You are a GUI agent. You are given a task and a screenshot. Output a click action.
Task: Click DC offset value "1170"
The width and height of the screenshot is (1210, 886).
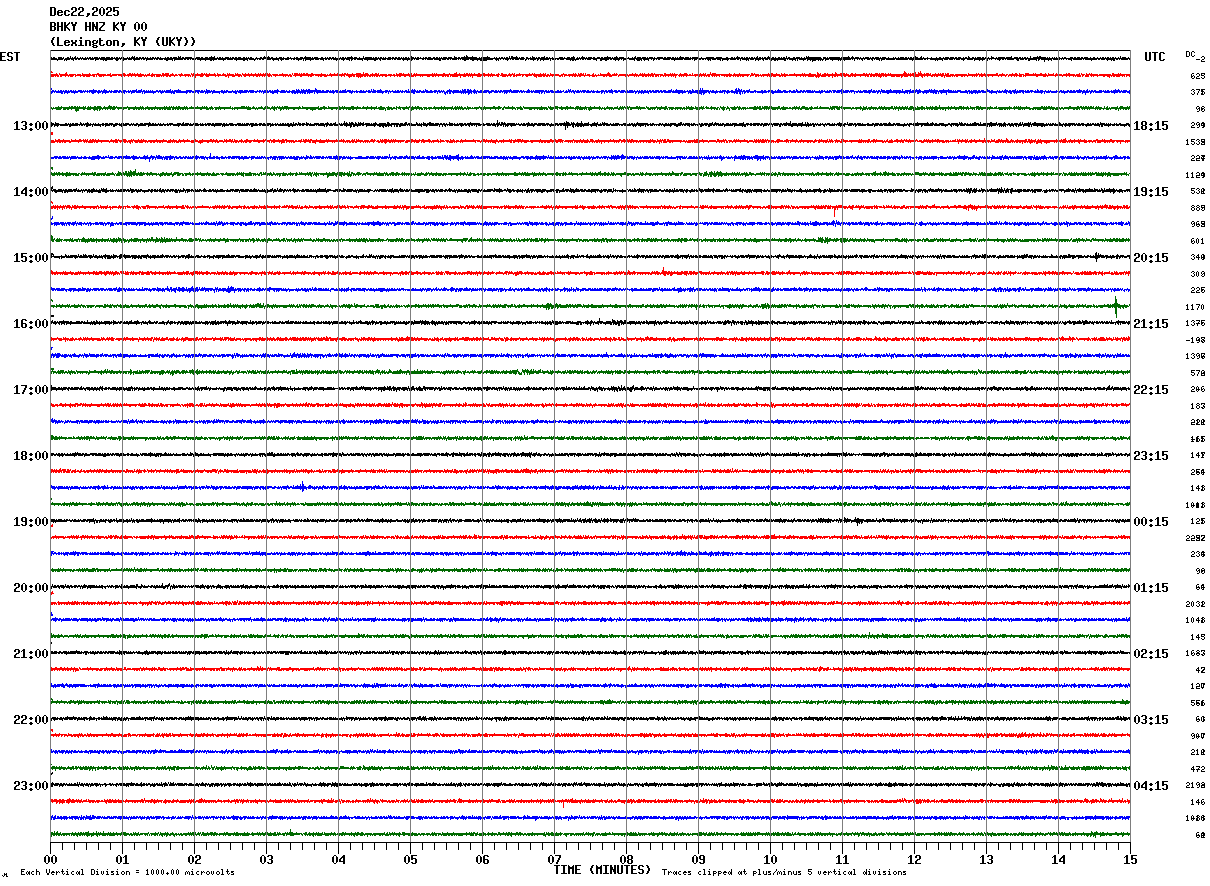1195,307
